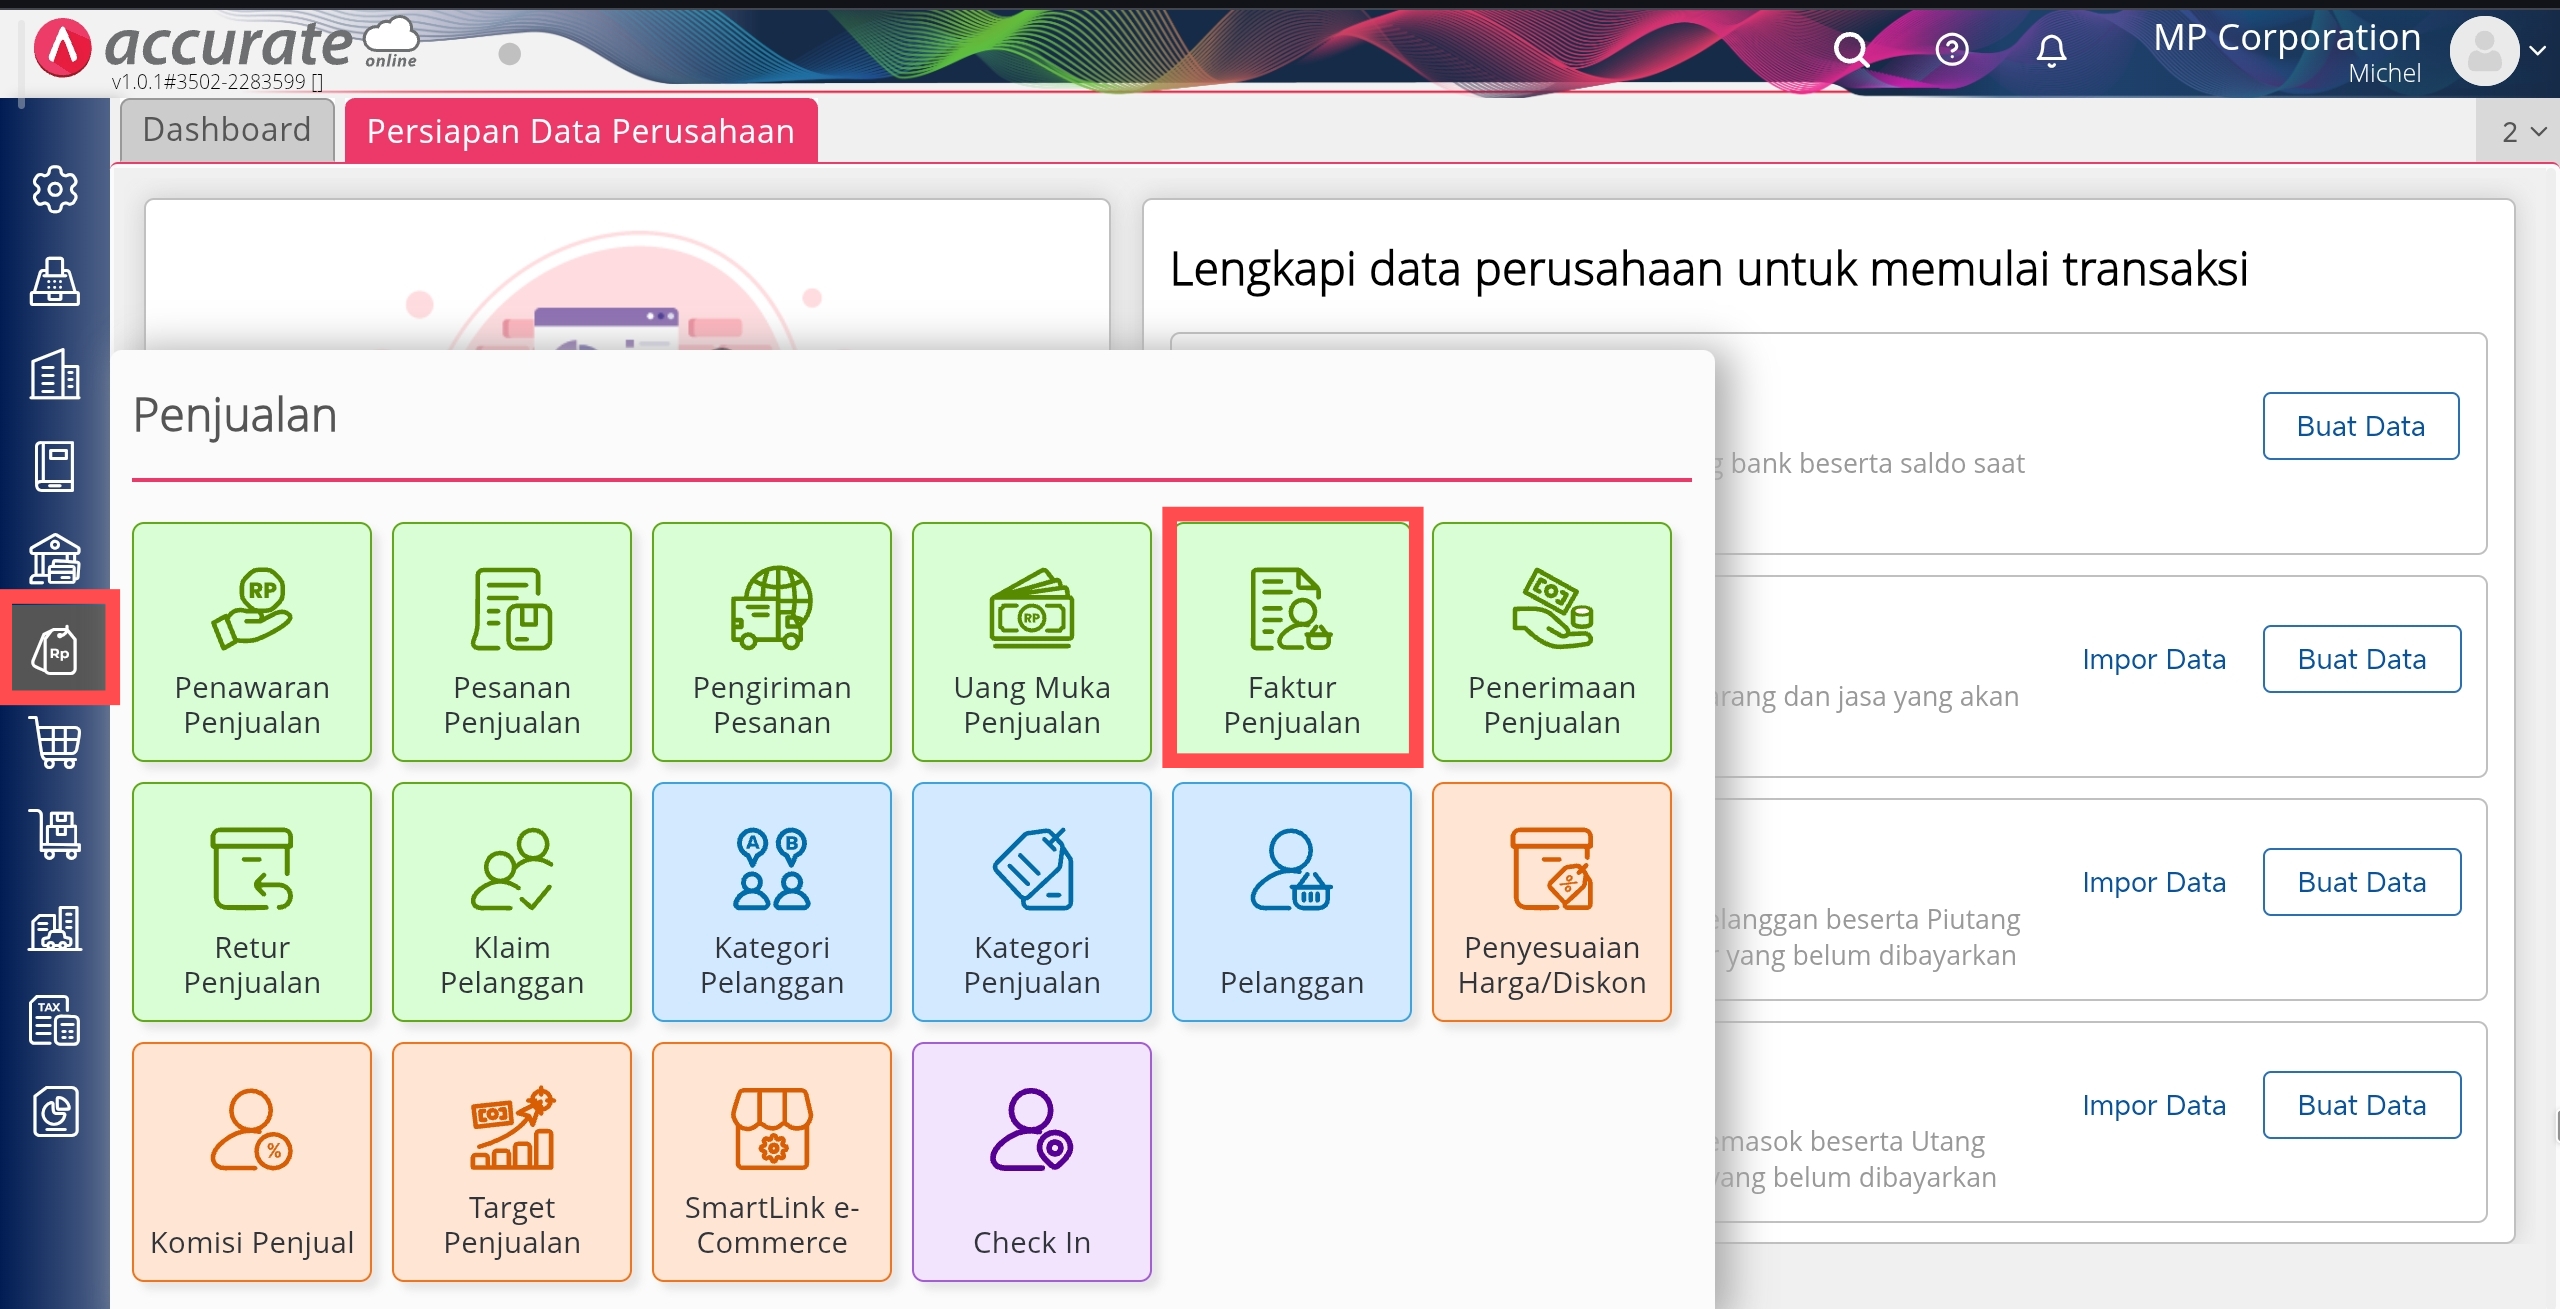Image resolution: width=2560 pixels, height=1309 pixels.
Task: Open settings gear in sidebar
Action: pyautogui.click(x=55, y=189)
